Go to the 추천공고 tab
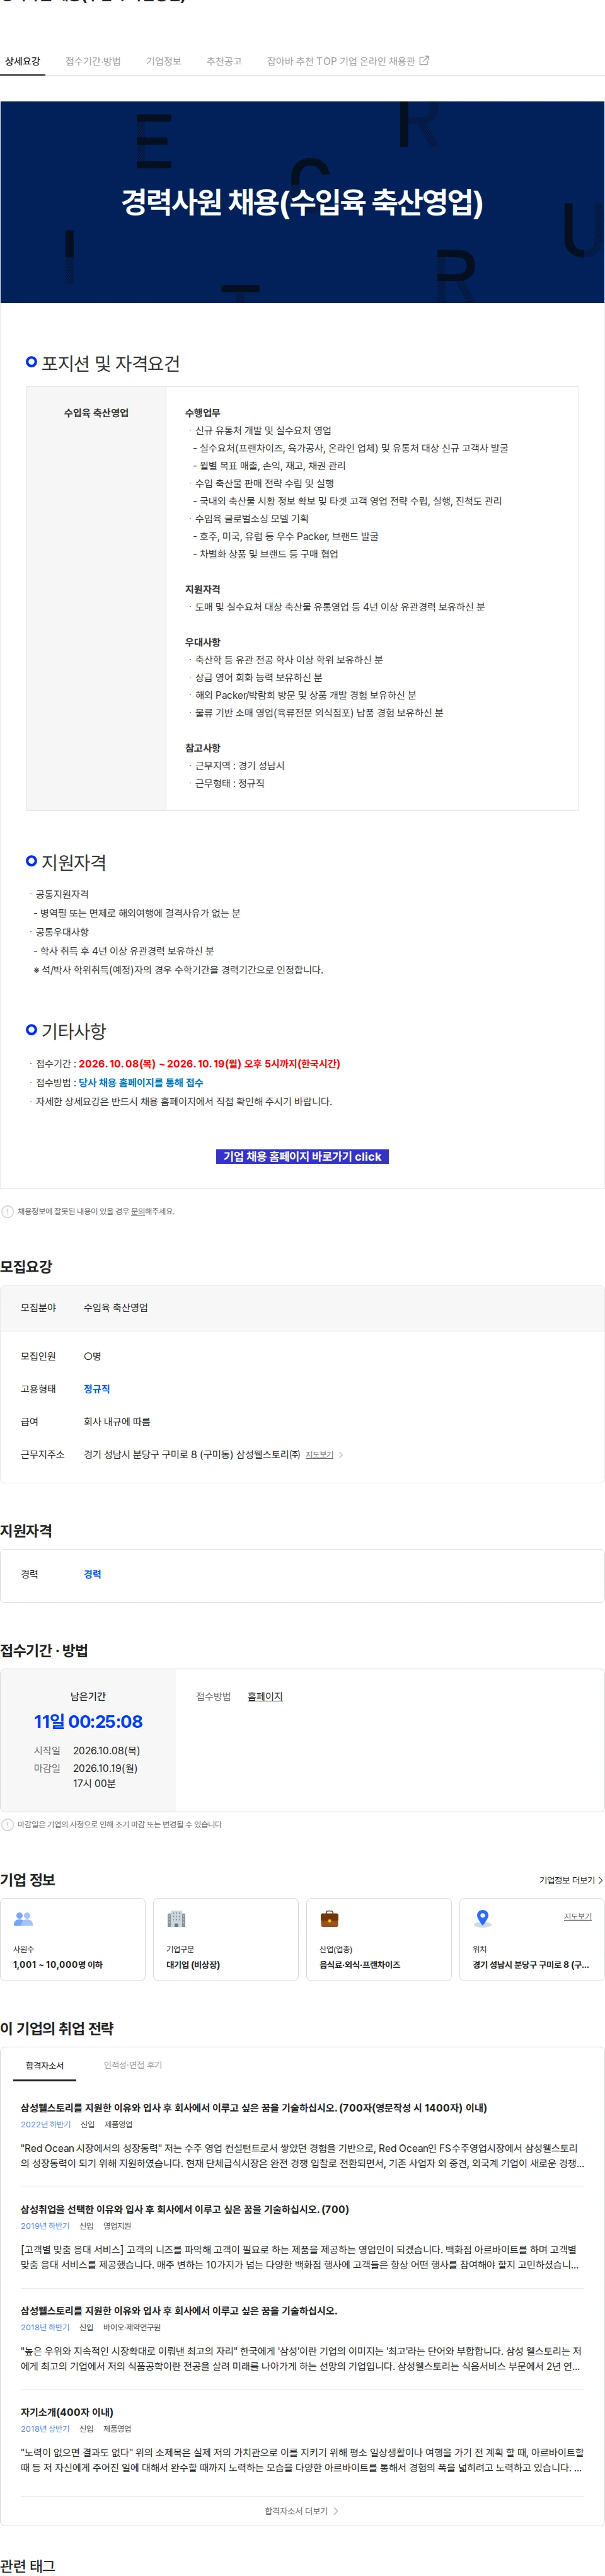 [224, 61]
